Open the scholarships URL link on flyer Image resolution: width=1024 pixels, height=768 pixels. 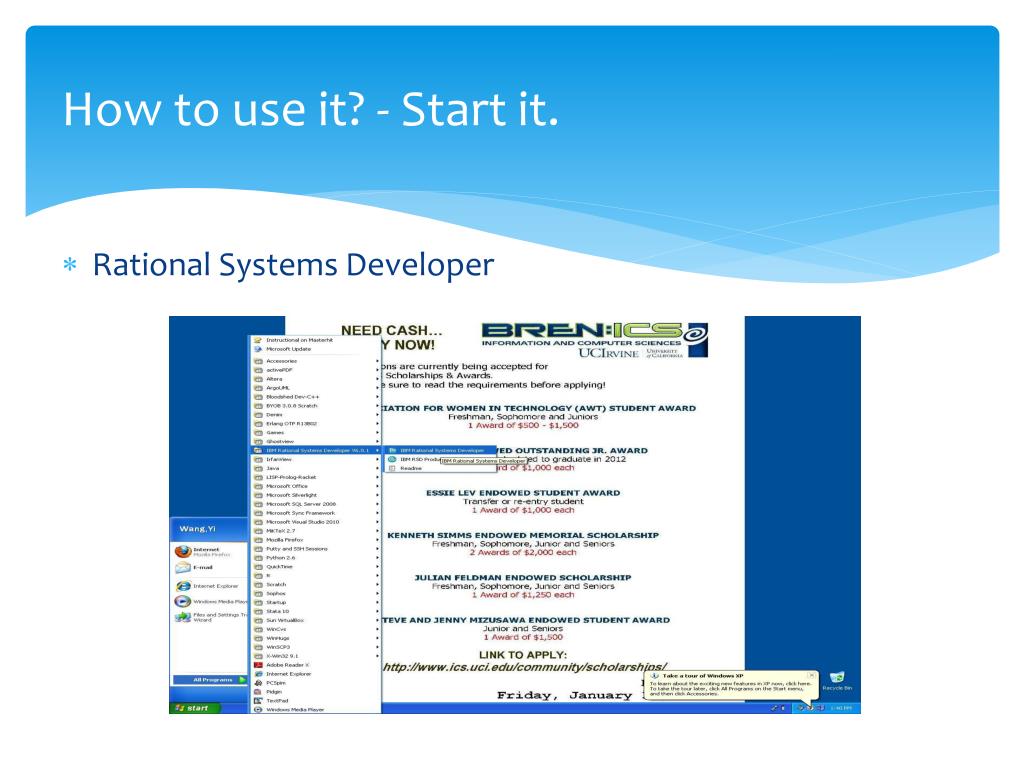[524, 667]
